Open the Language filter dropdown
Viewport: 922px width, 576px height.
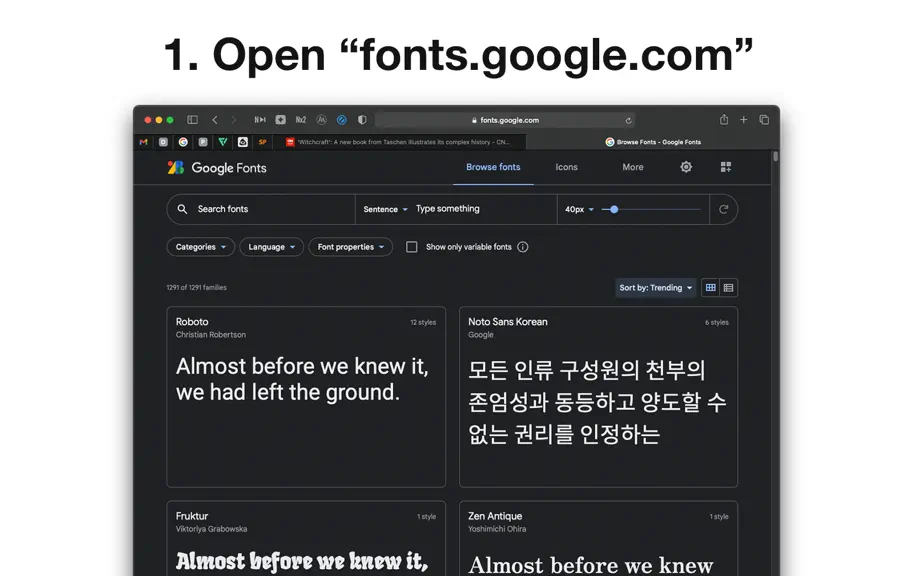271,247
